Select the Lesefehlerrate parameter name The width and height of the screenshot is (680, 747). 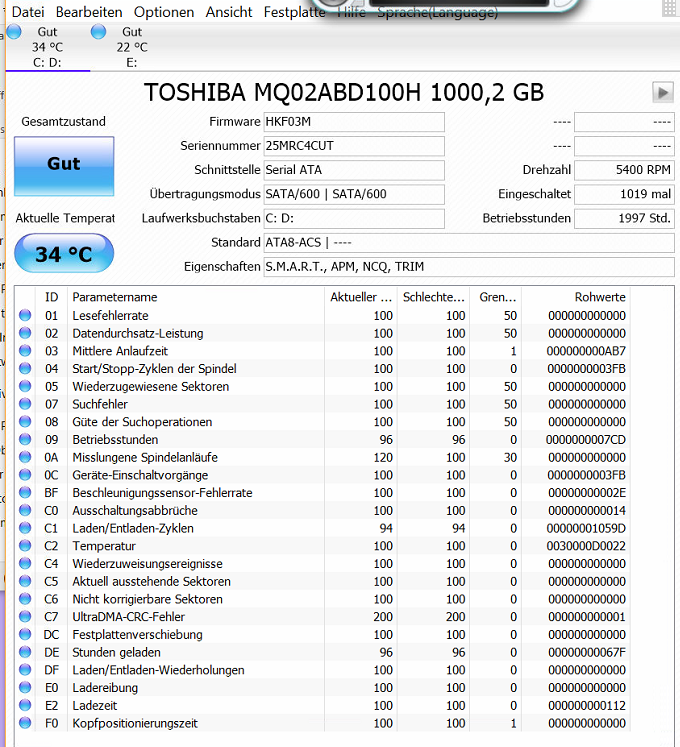coord(110,315)
